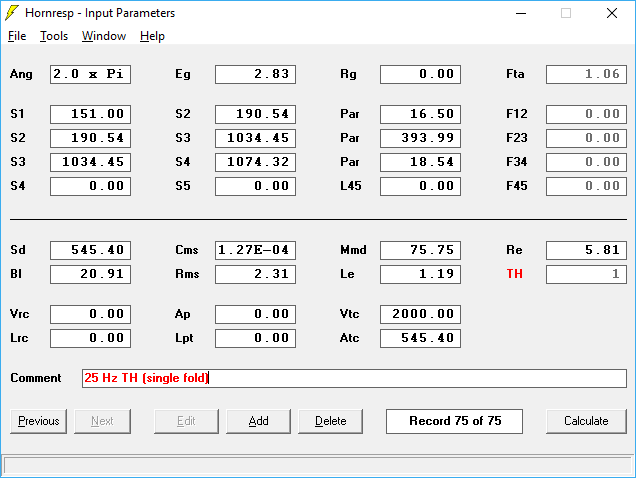Open the Window menu
This screenshot has width=636, height=478.
(104, 36)
